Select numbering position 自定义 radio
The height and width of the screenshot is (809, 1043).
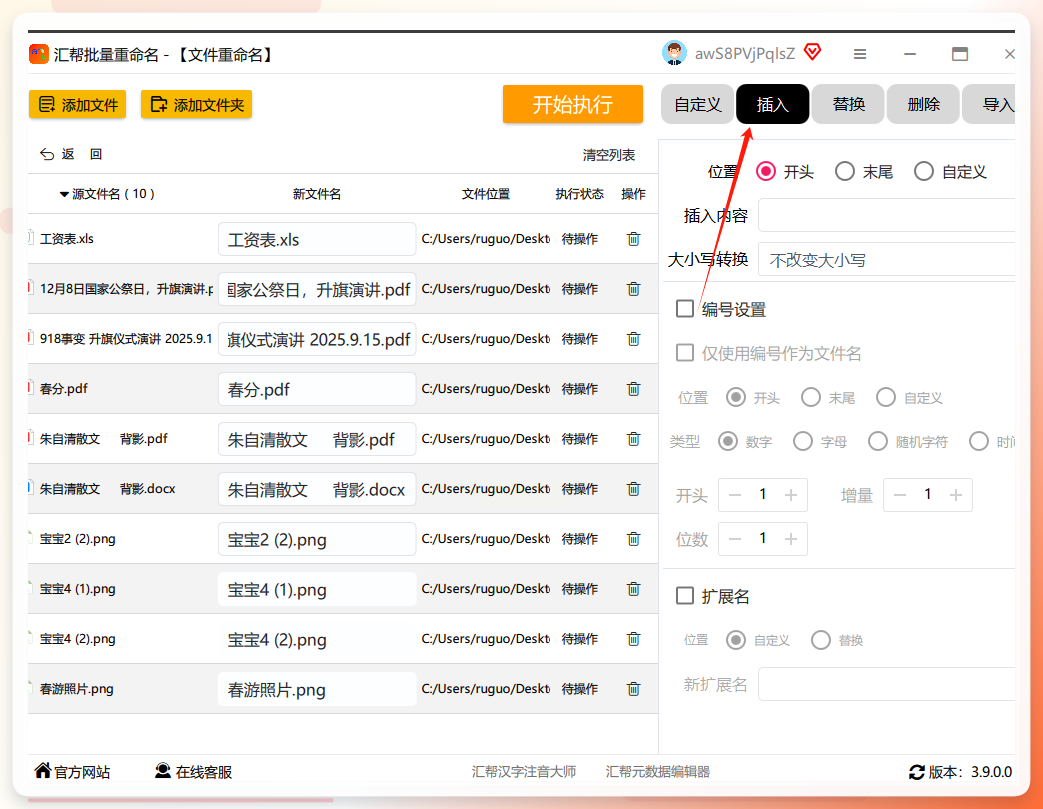(x=886, y=397)
